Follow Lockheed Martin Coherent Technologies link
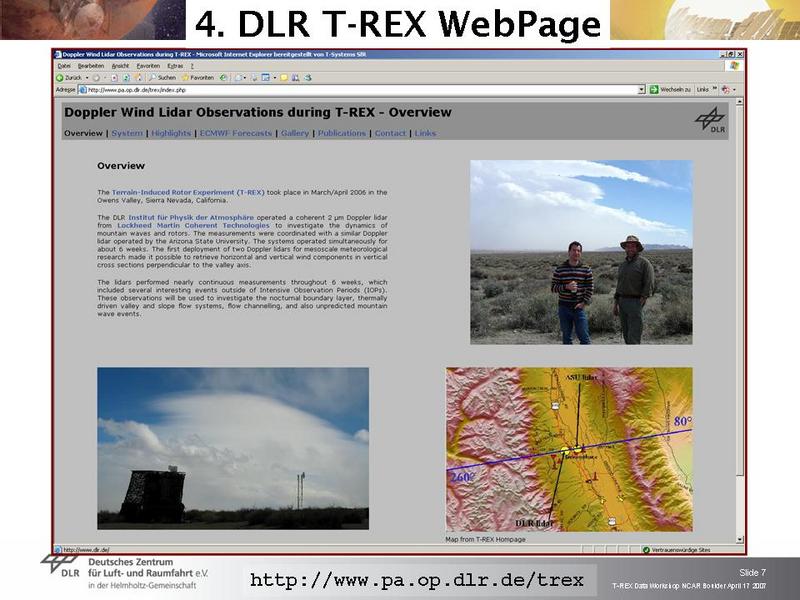The width and height of the screenshot is (800, 600). click(193, 226)
